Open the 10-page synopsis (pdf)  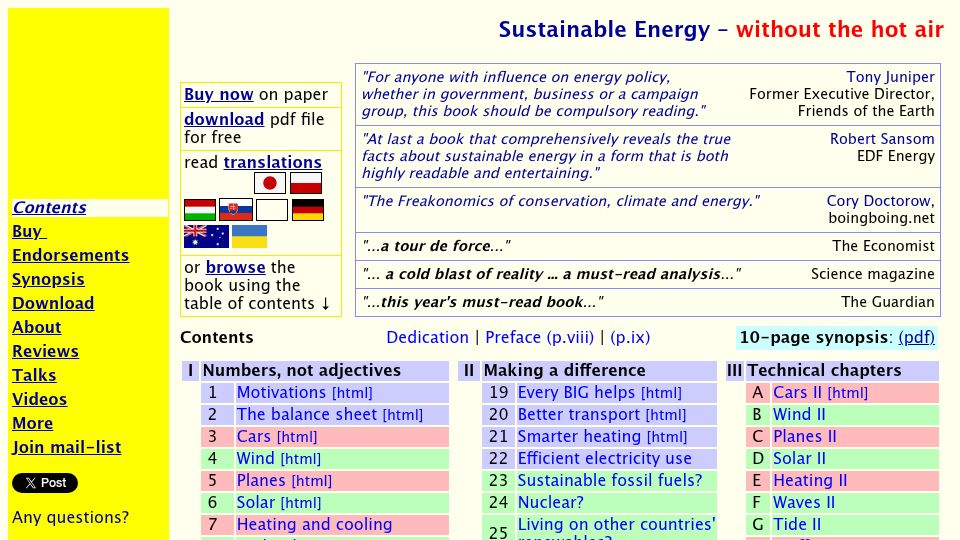917,337
